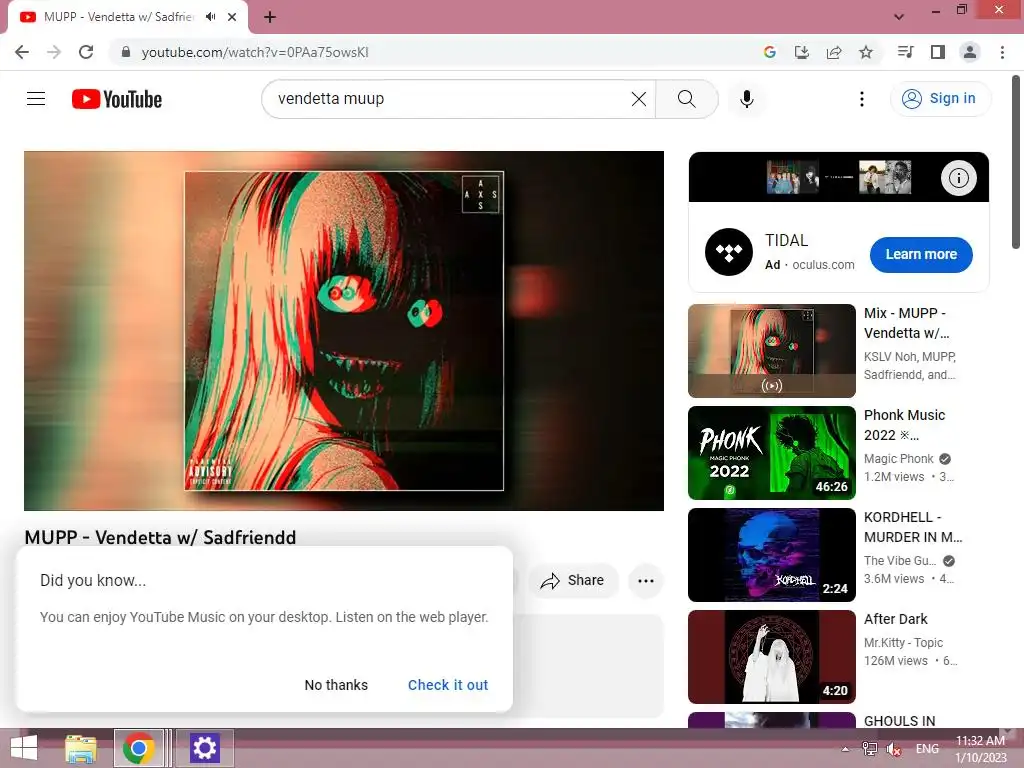The image size is (1024, 768).
Task: Click network icon in system tray
Action: [870, 748]
